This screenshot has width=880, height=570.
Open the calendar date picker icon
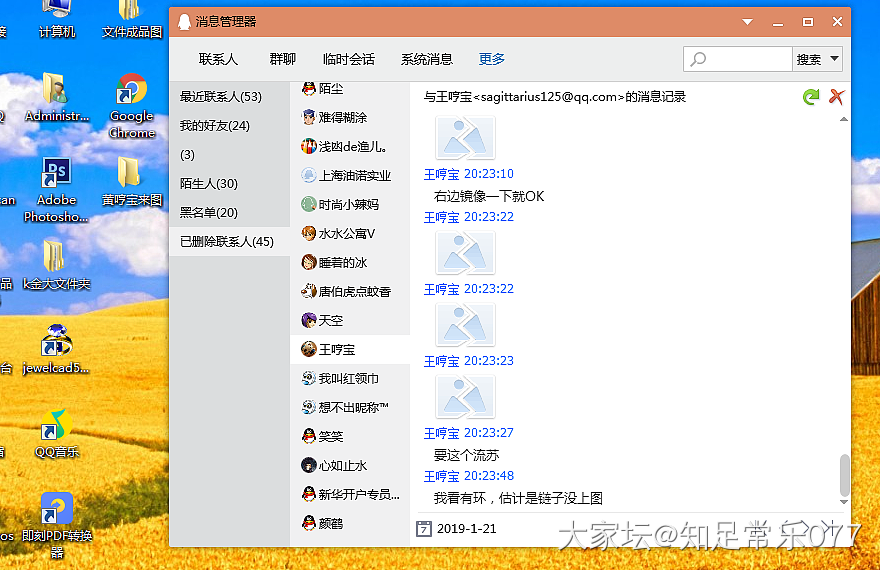pyautogui.click(x=424, y=528)
